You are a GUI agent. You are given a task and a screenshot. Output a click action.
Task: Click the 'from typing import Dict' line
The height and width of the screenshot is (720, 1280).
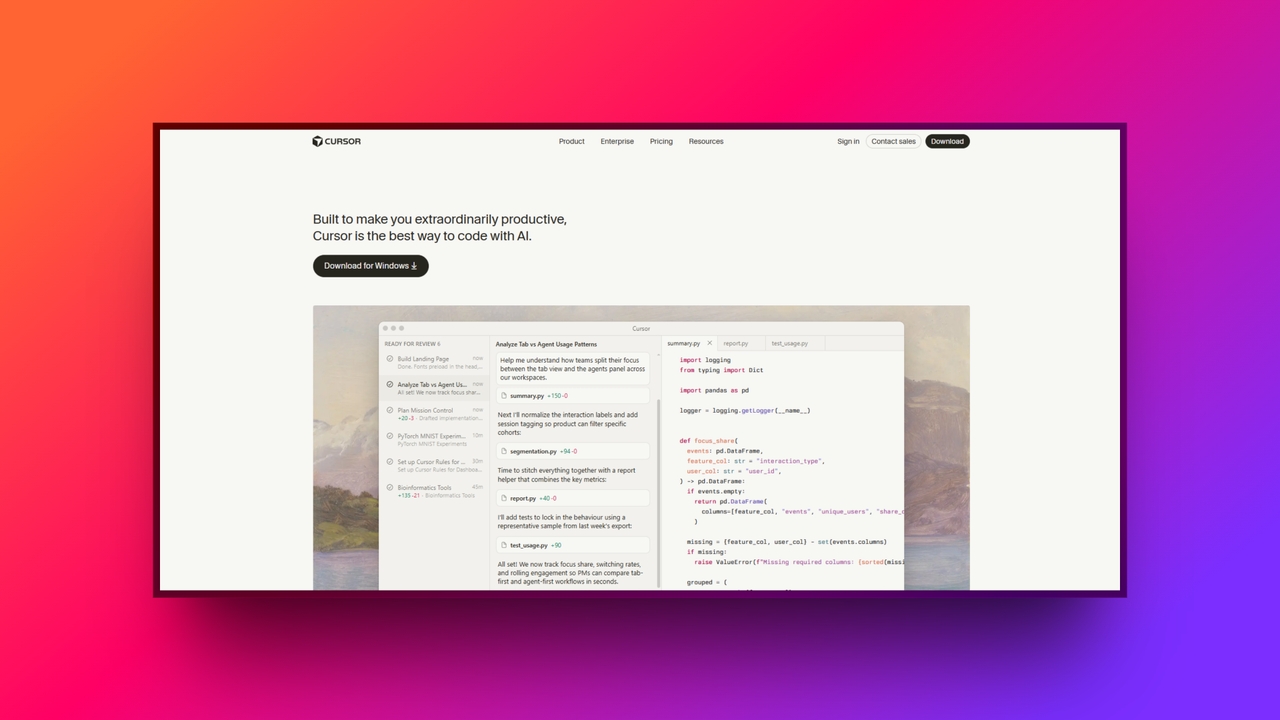point(721,370)
